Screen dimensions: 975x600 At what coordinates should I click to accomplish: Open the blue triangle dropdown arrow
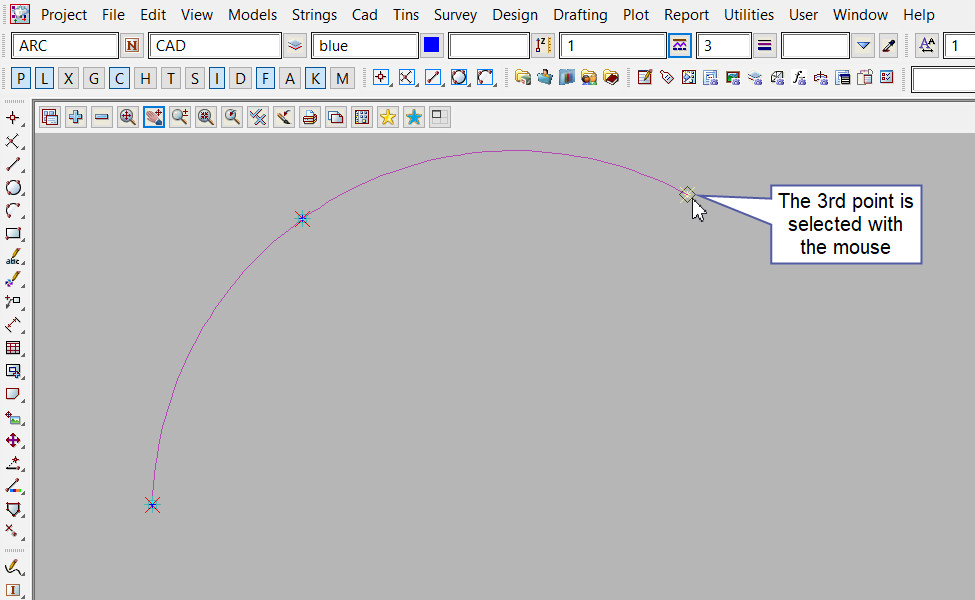(865, 46)
